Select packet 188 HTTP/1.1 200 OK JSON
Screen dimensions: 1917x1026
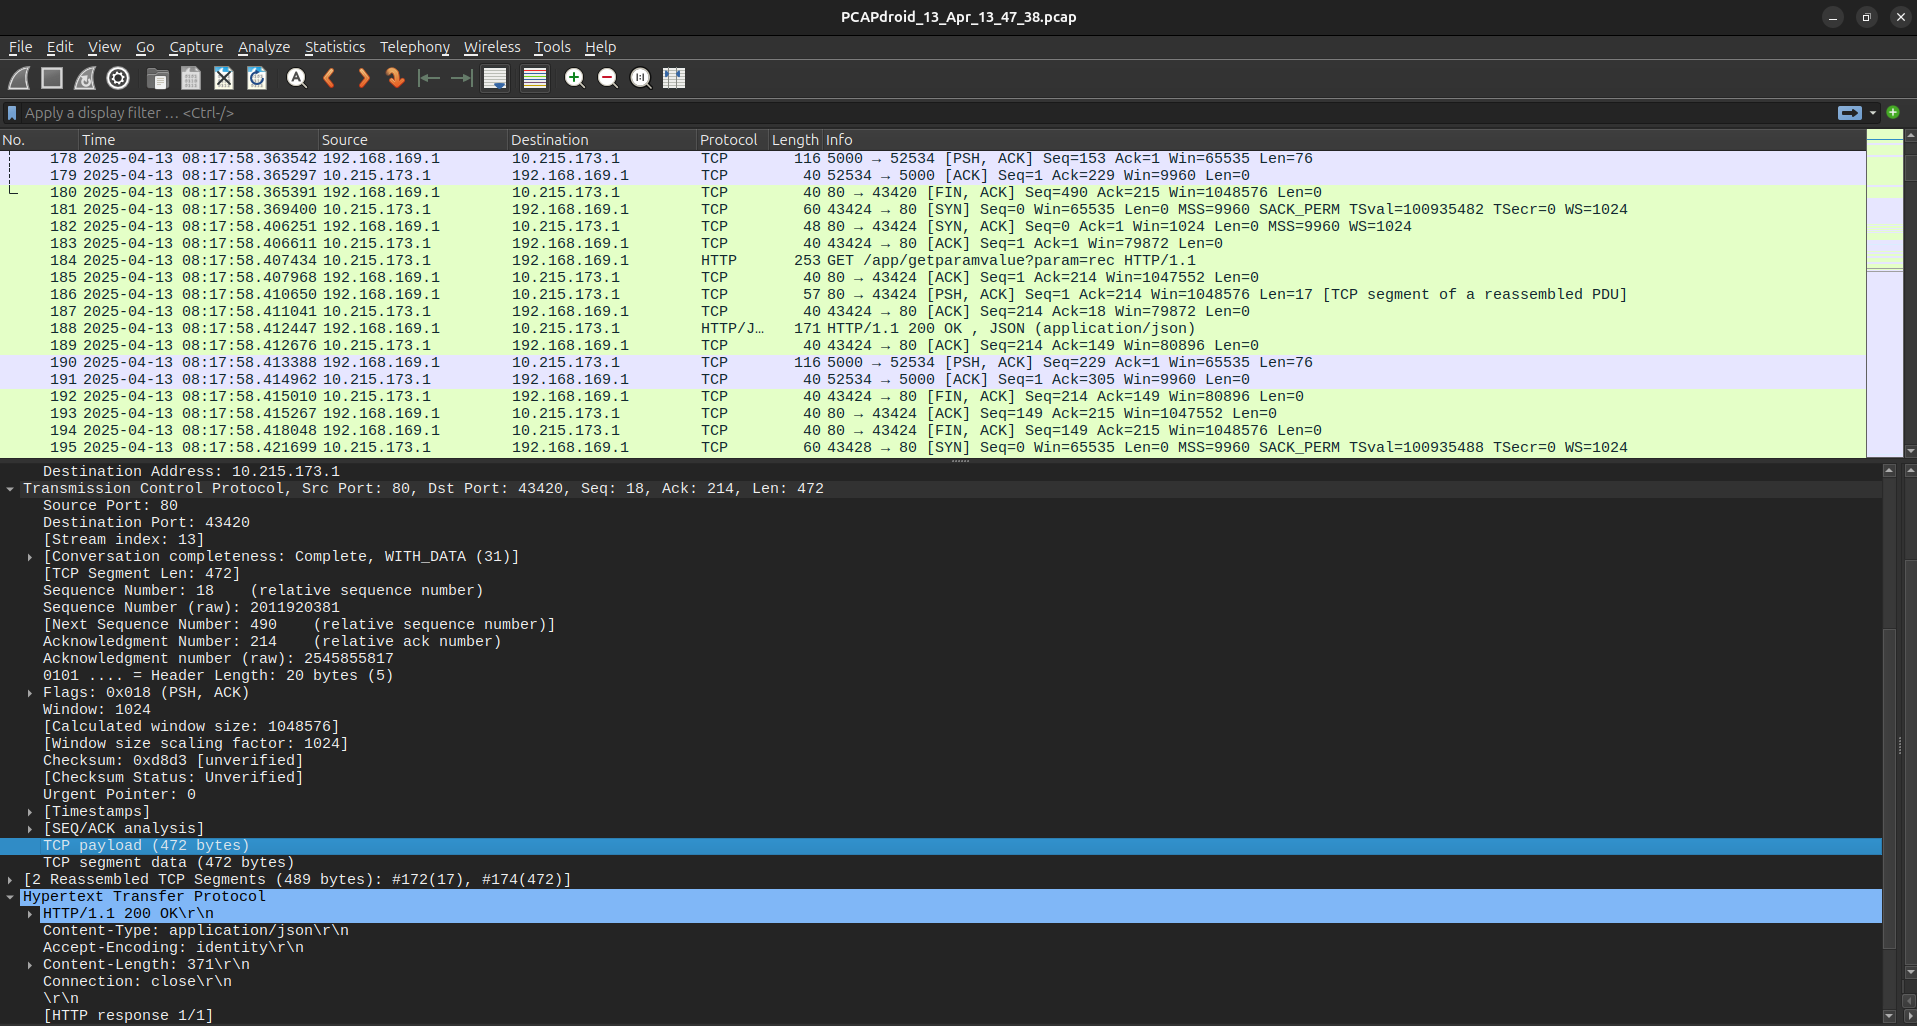tap(932, 328)
